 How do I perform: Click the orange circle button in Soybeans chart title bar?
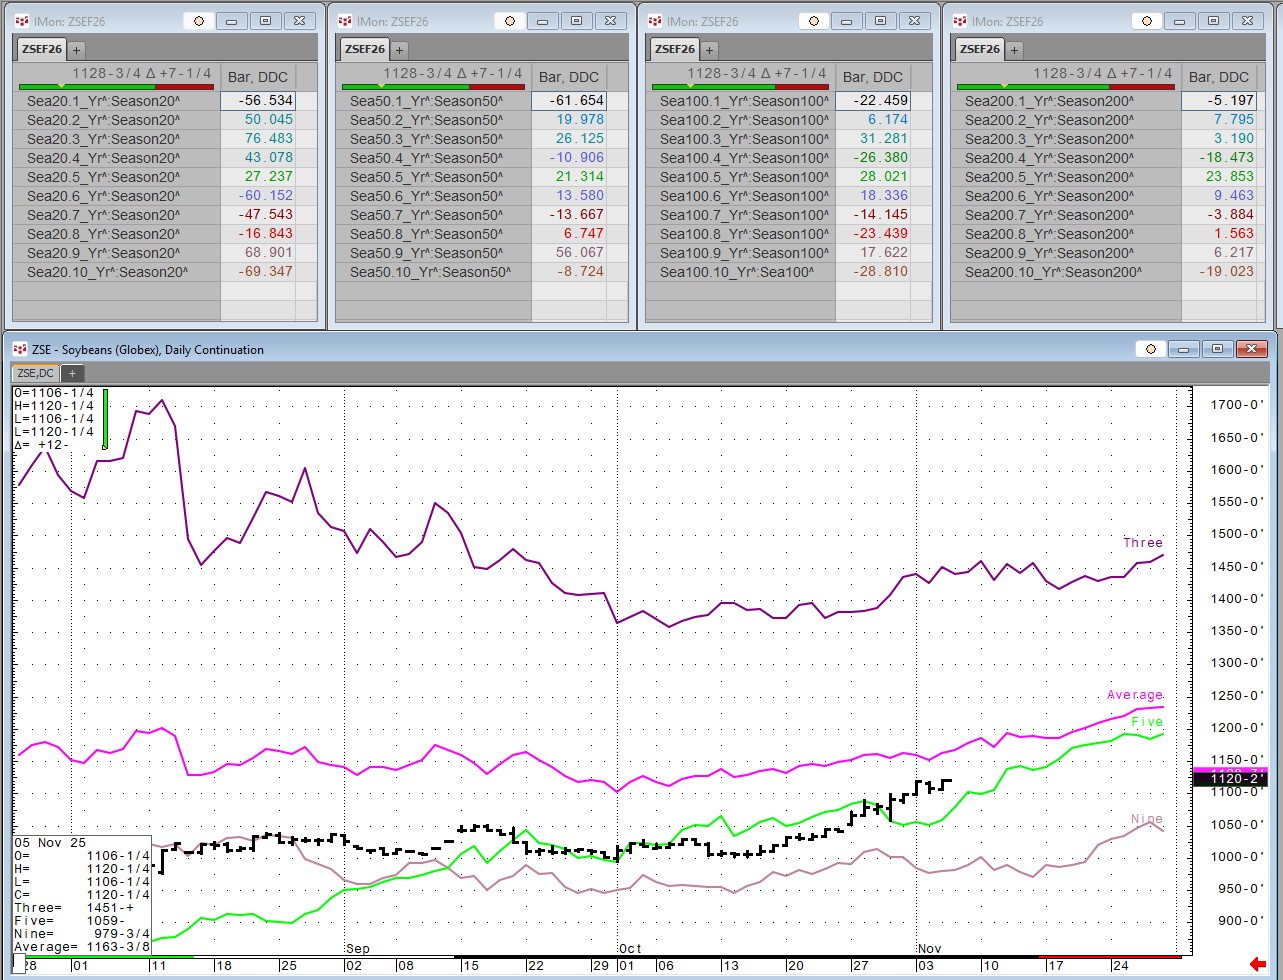(x=1150, y=349)
